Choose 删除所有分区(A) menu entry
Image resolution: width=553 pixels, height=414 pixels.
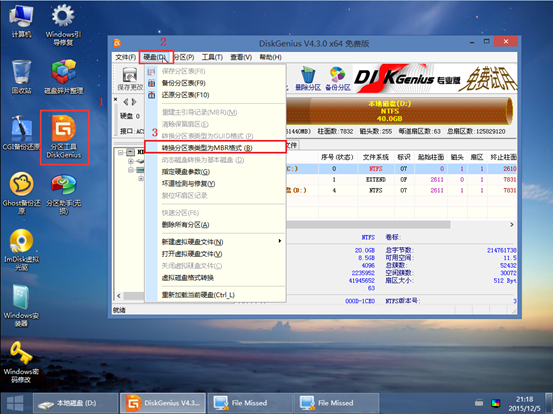[215, 225]
